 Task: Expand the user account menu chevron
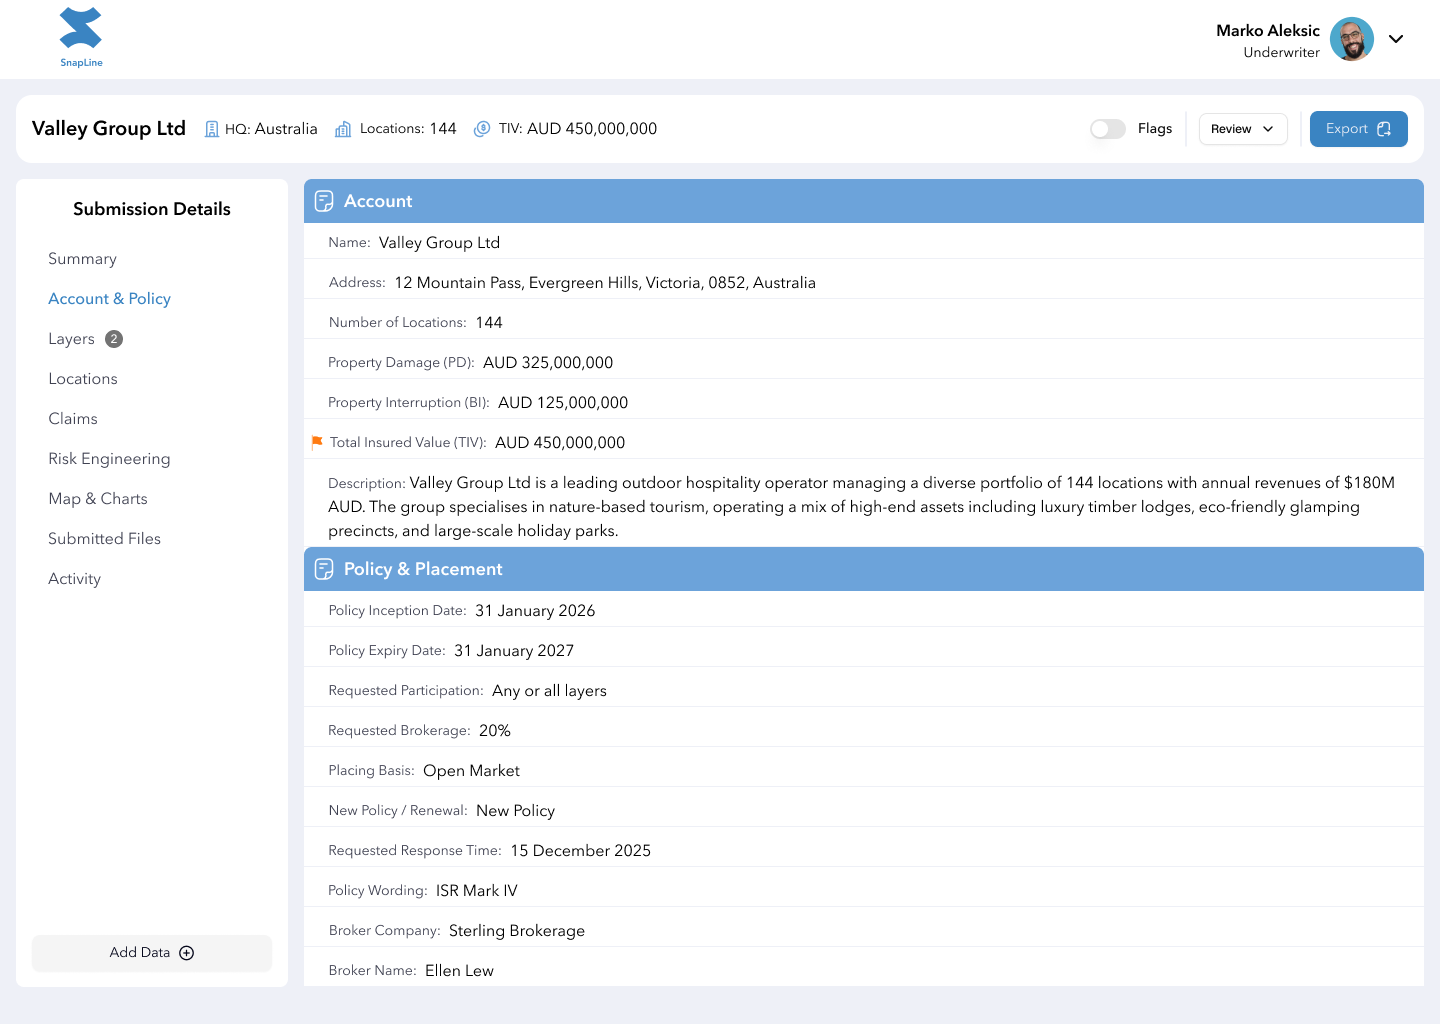[x=1397, y=39]
